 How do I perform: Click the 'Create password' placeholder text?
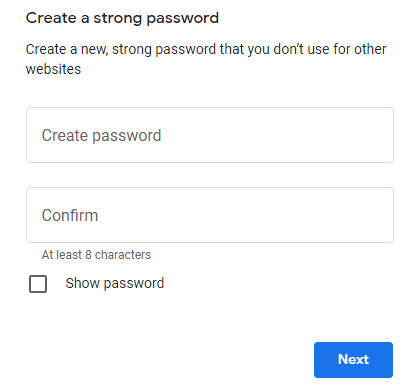[101, 135]
